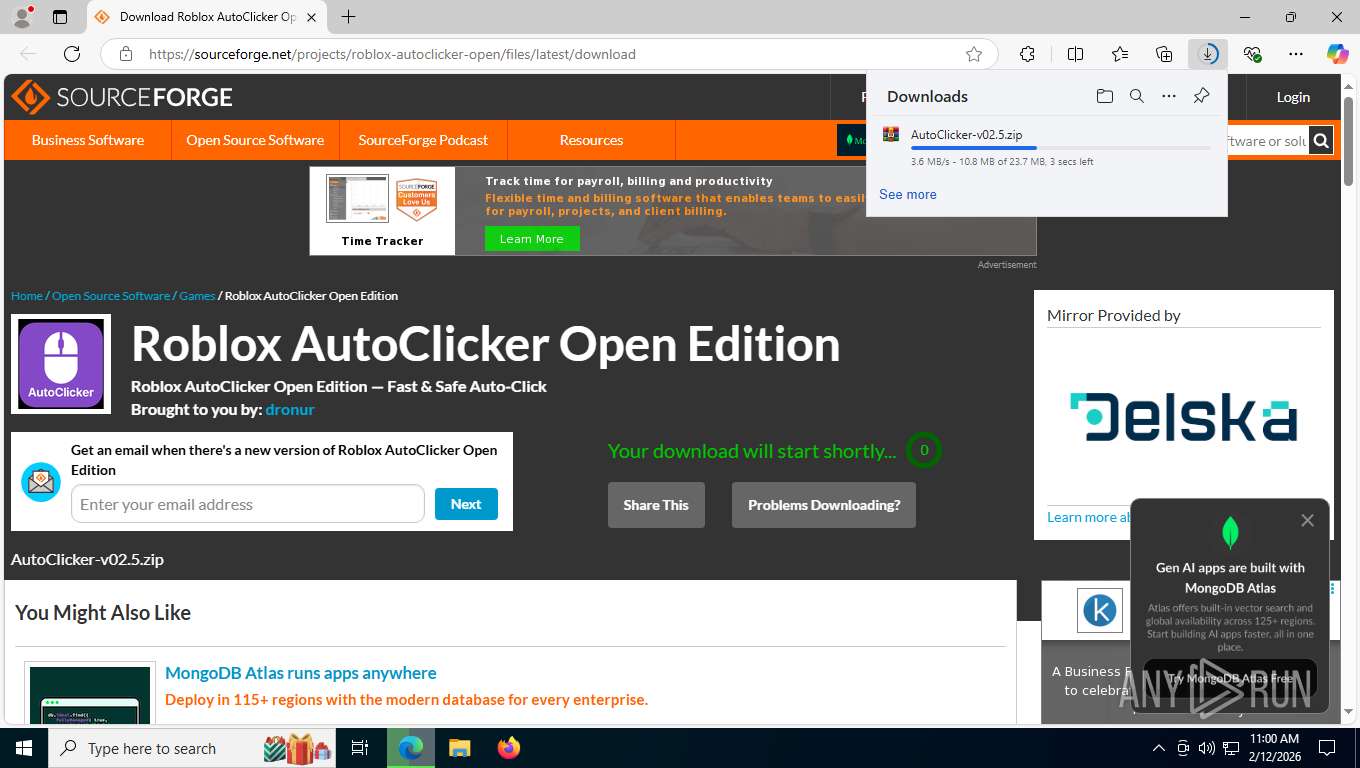
Task: Click the Delska mirror logo
Action: [x=1184, y=417]
